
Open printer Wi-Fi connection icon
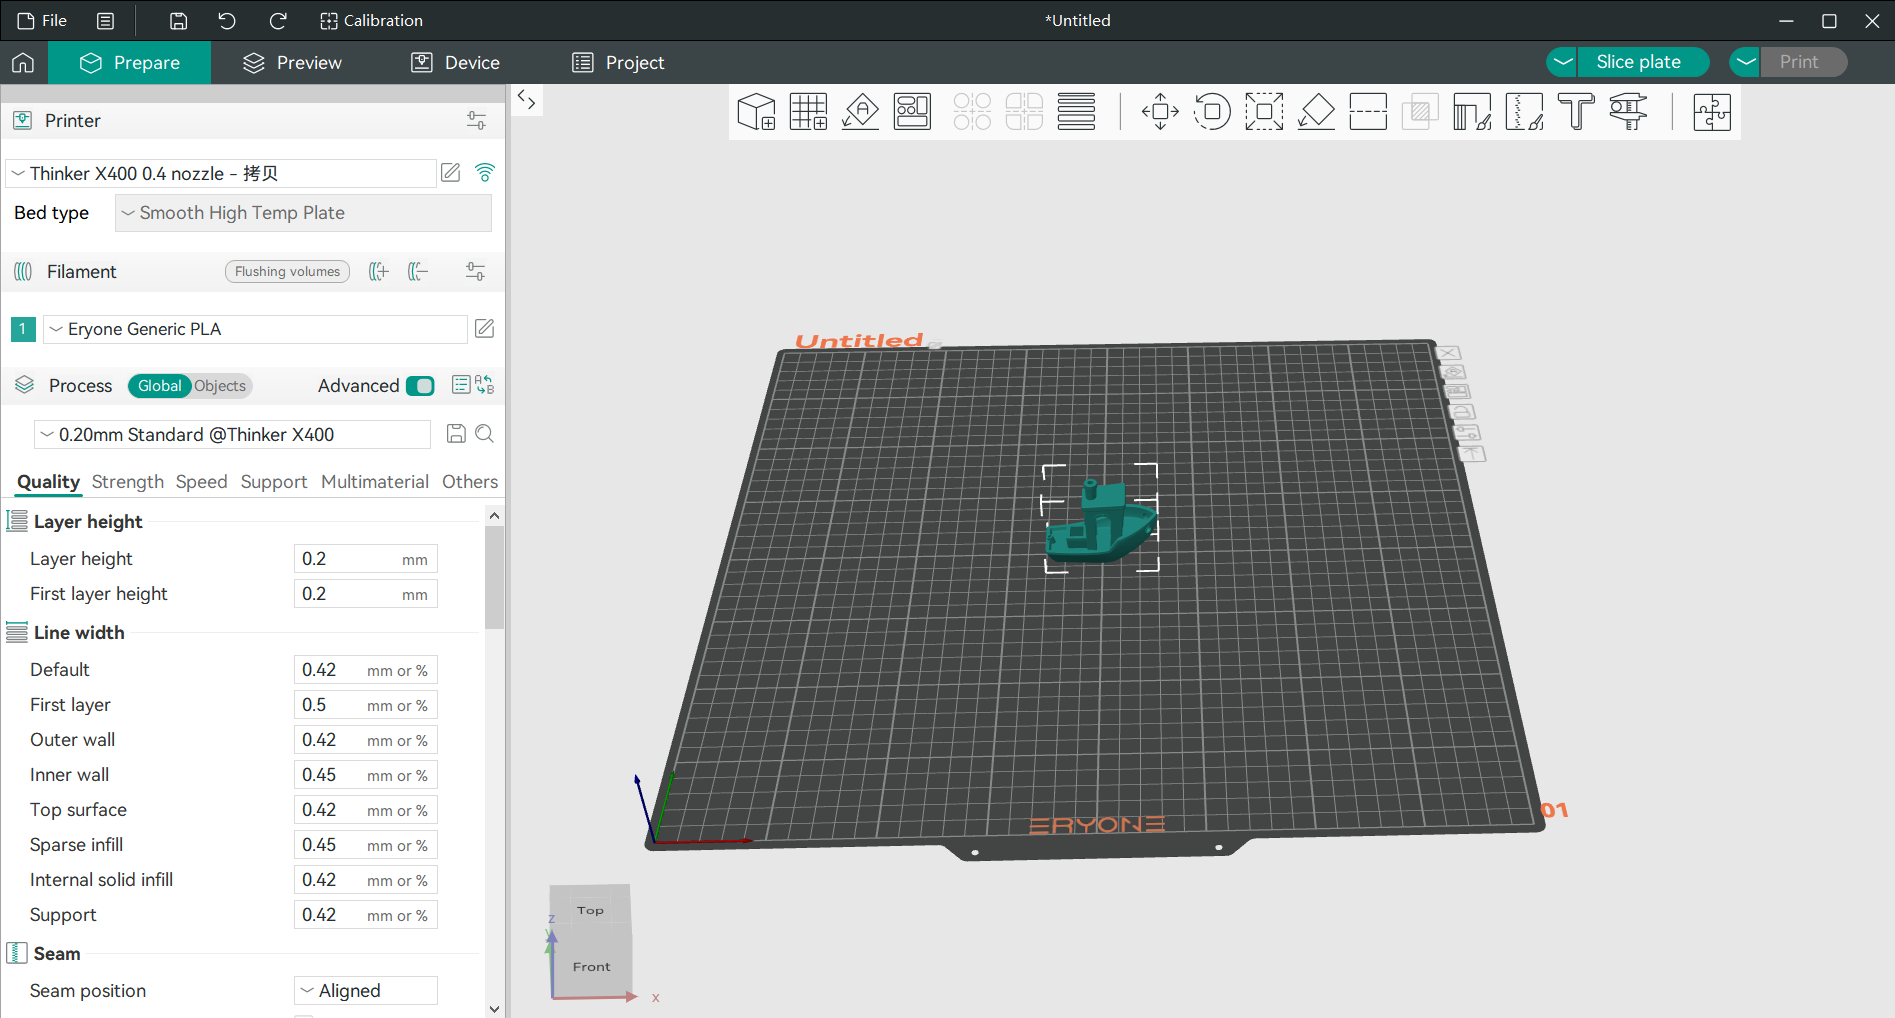tap(485, 173)
